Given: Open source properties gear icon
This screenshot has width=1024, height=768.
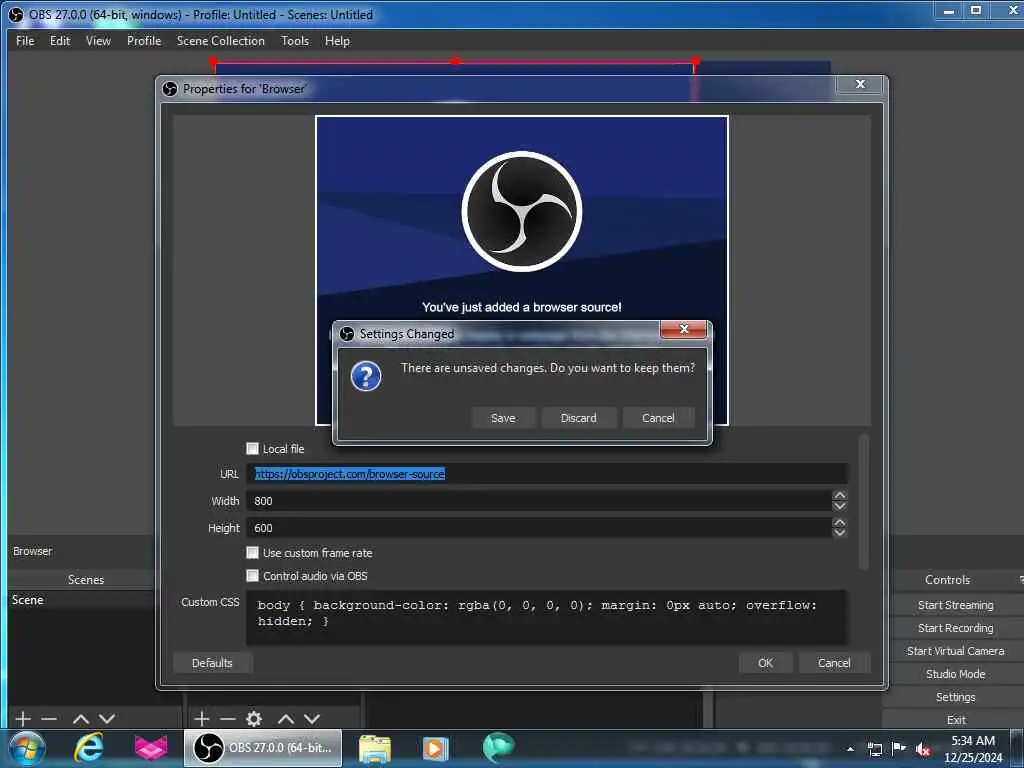Looking at the screenshot, I should point(254,719).
